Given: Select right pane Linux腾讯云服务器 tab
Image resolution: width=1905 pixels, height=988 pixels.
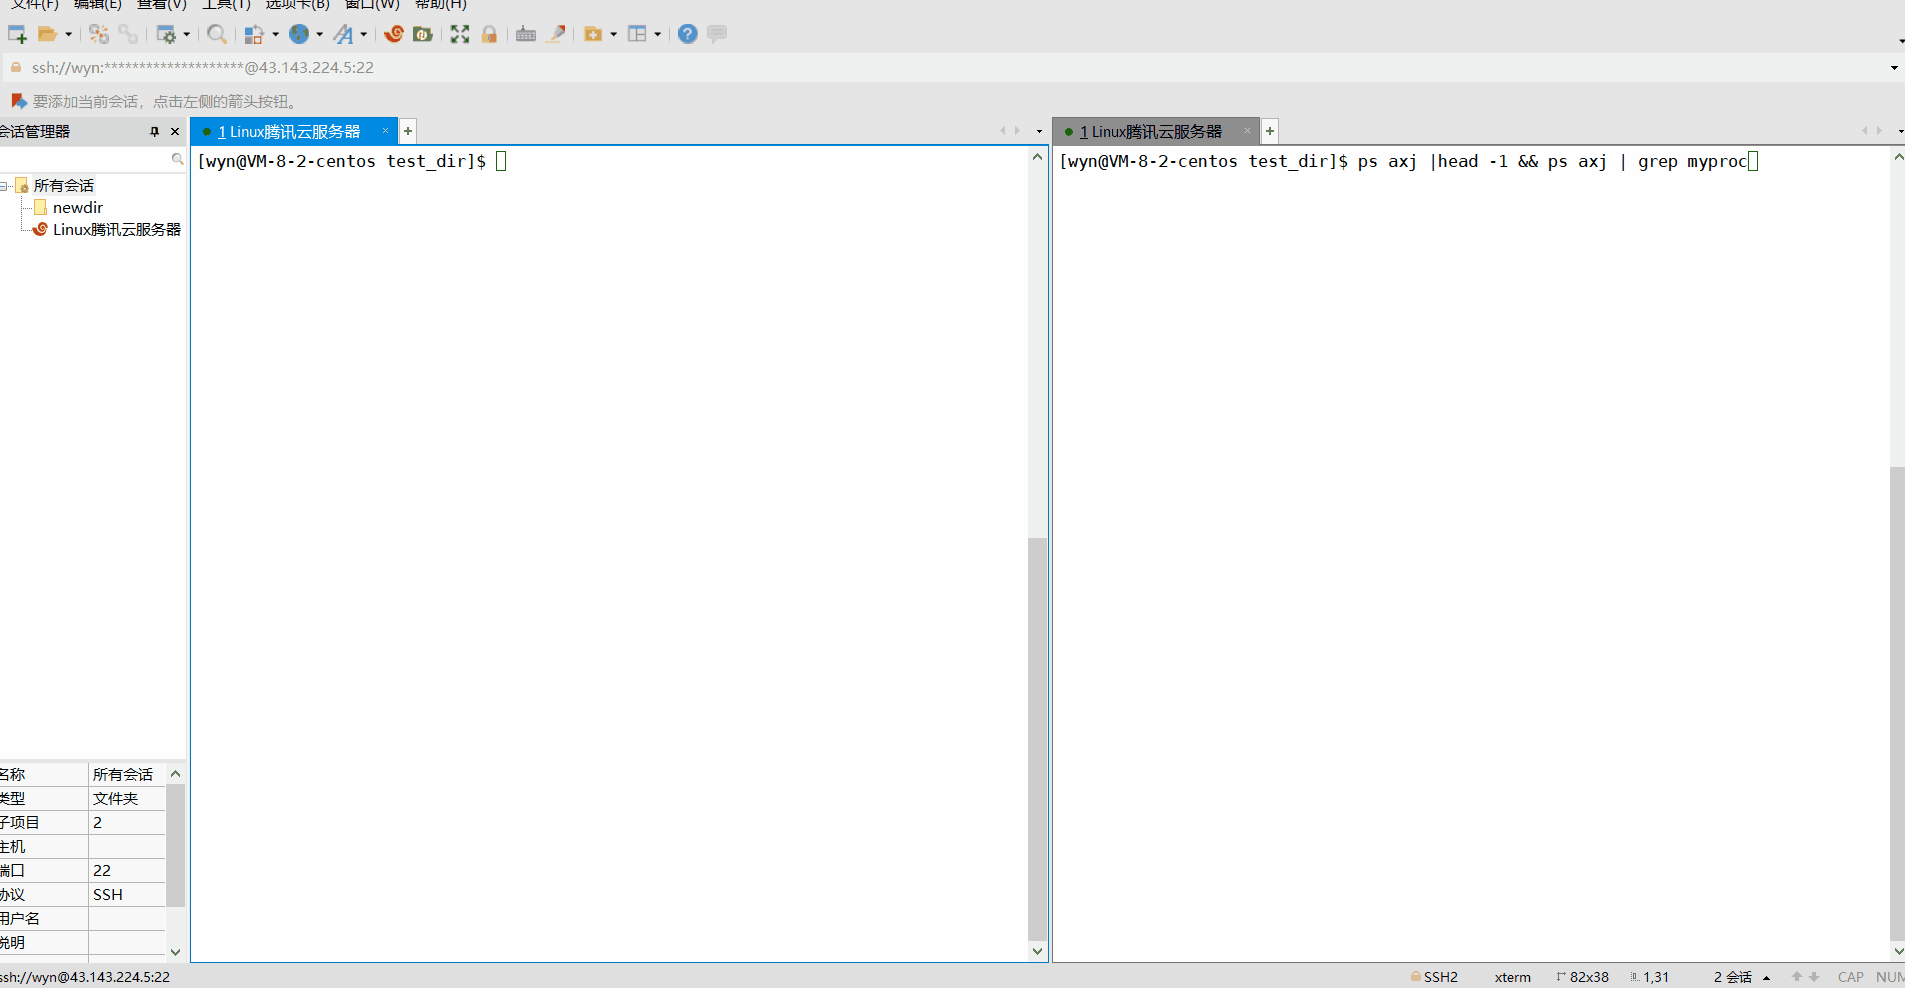Looking at the screenshot, I should pos(1150,132).
